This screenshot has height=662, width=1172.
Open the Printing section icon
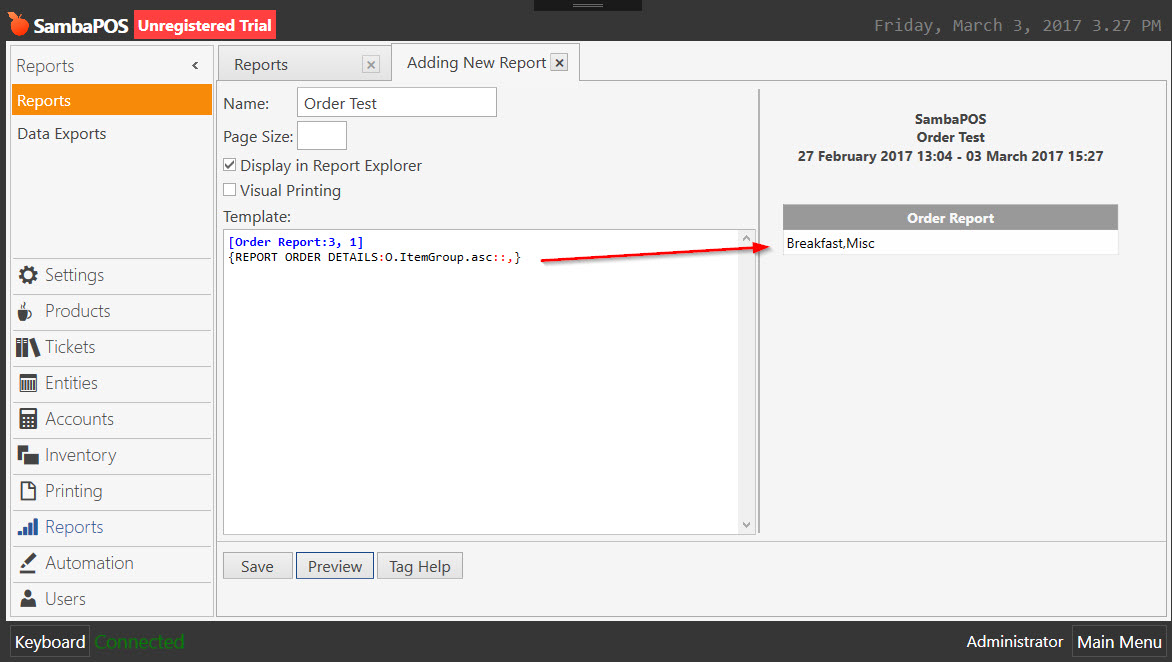point(28,491)
